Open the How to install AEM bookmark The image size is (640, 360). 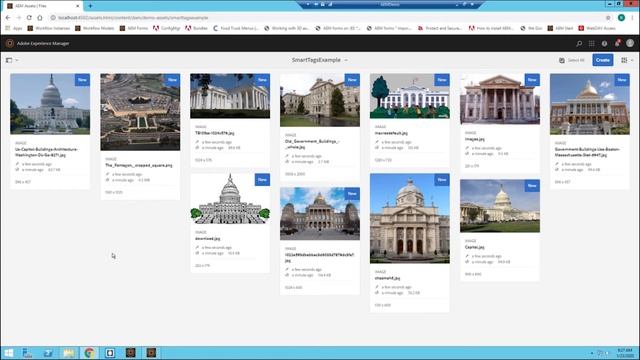[x=491, y=28]
